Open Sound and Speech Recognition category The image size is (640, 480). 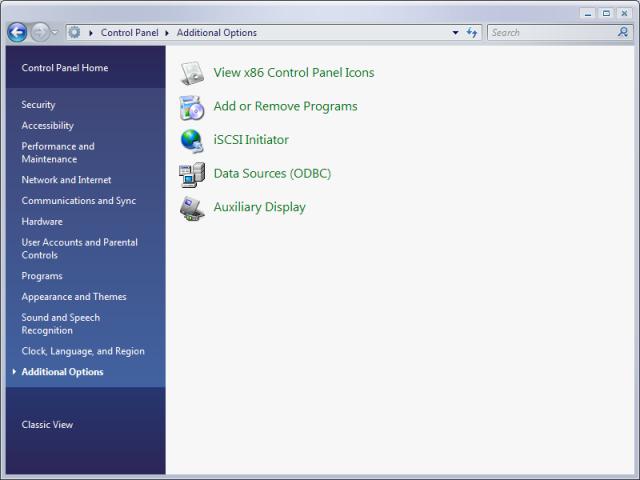click(x=61, y=324)
